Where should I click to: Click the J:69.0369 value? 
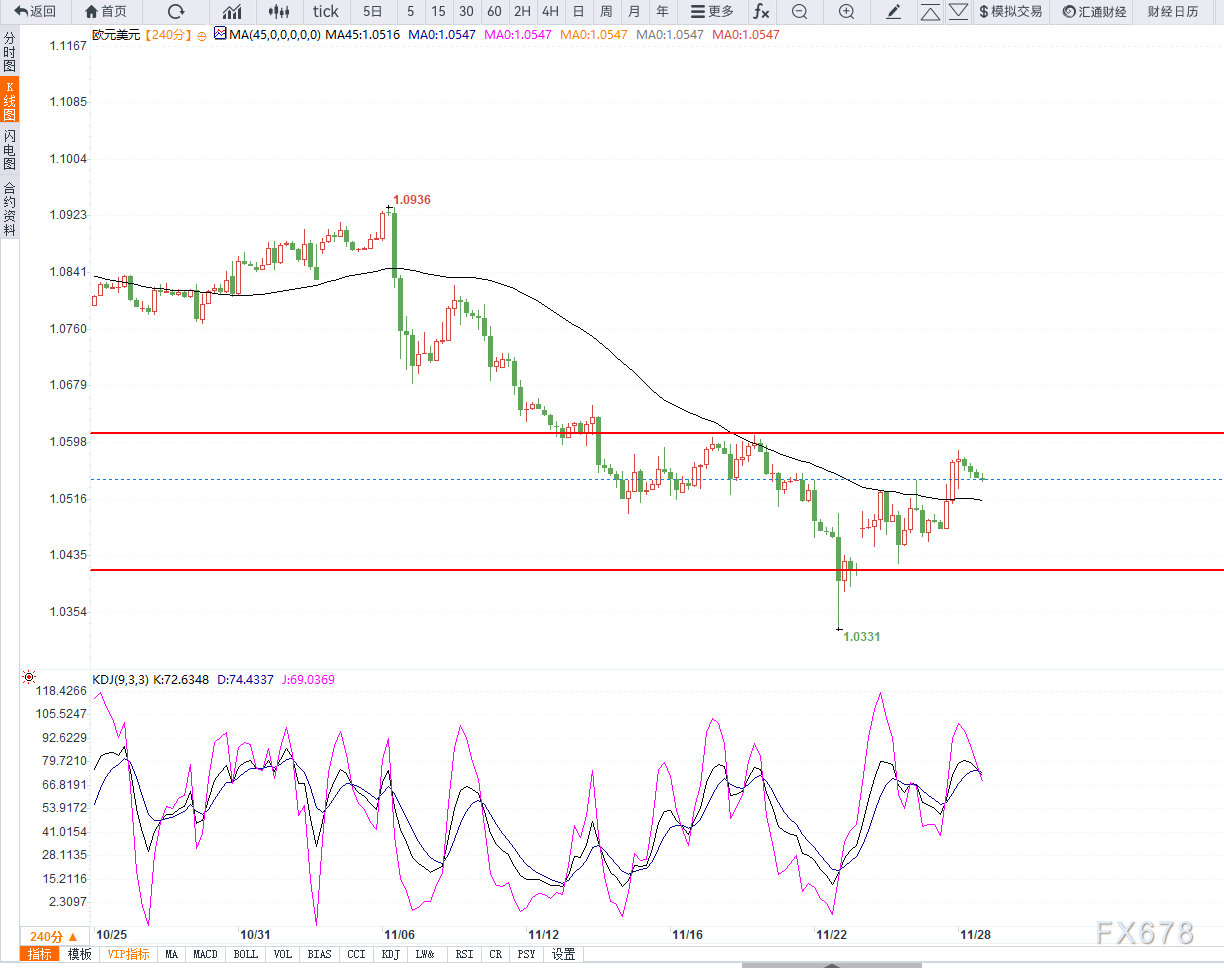pyautogui.click(x=307, y=680)
